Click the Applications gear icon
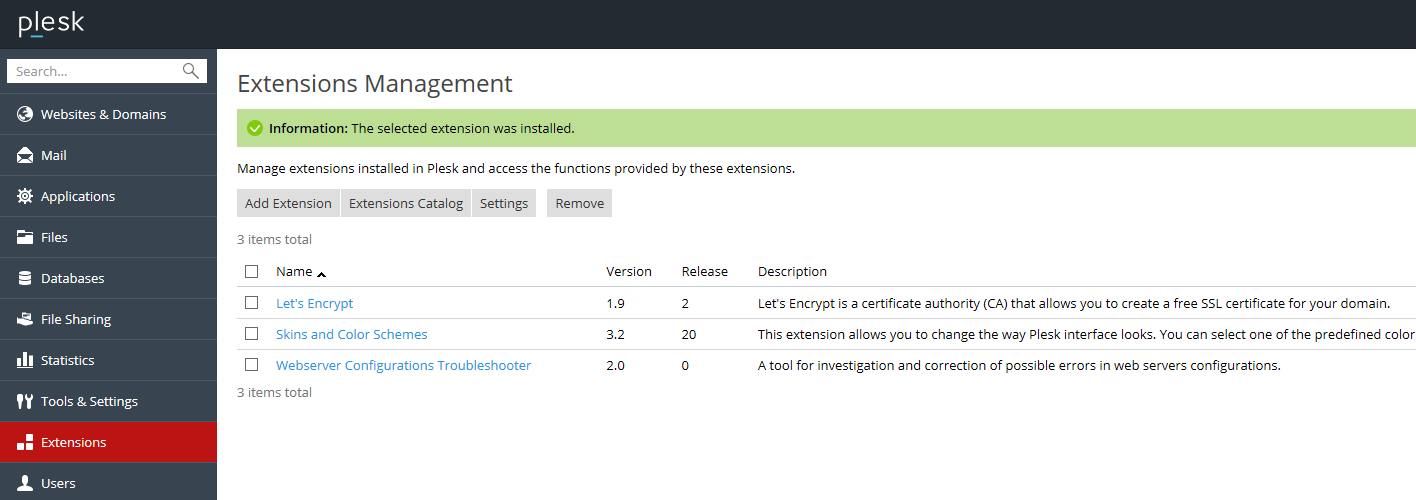 [x=25, y=196]
